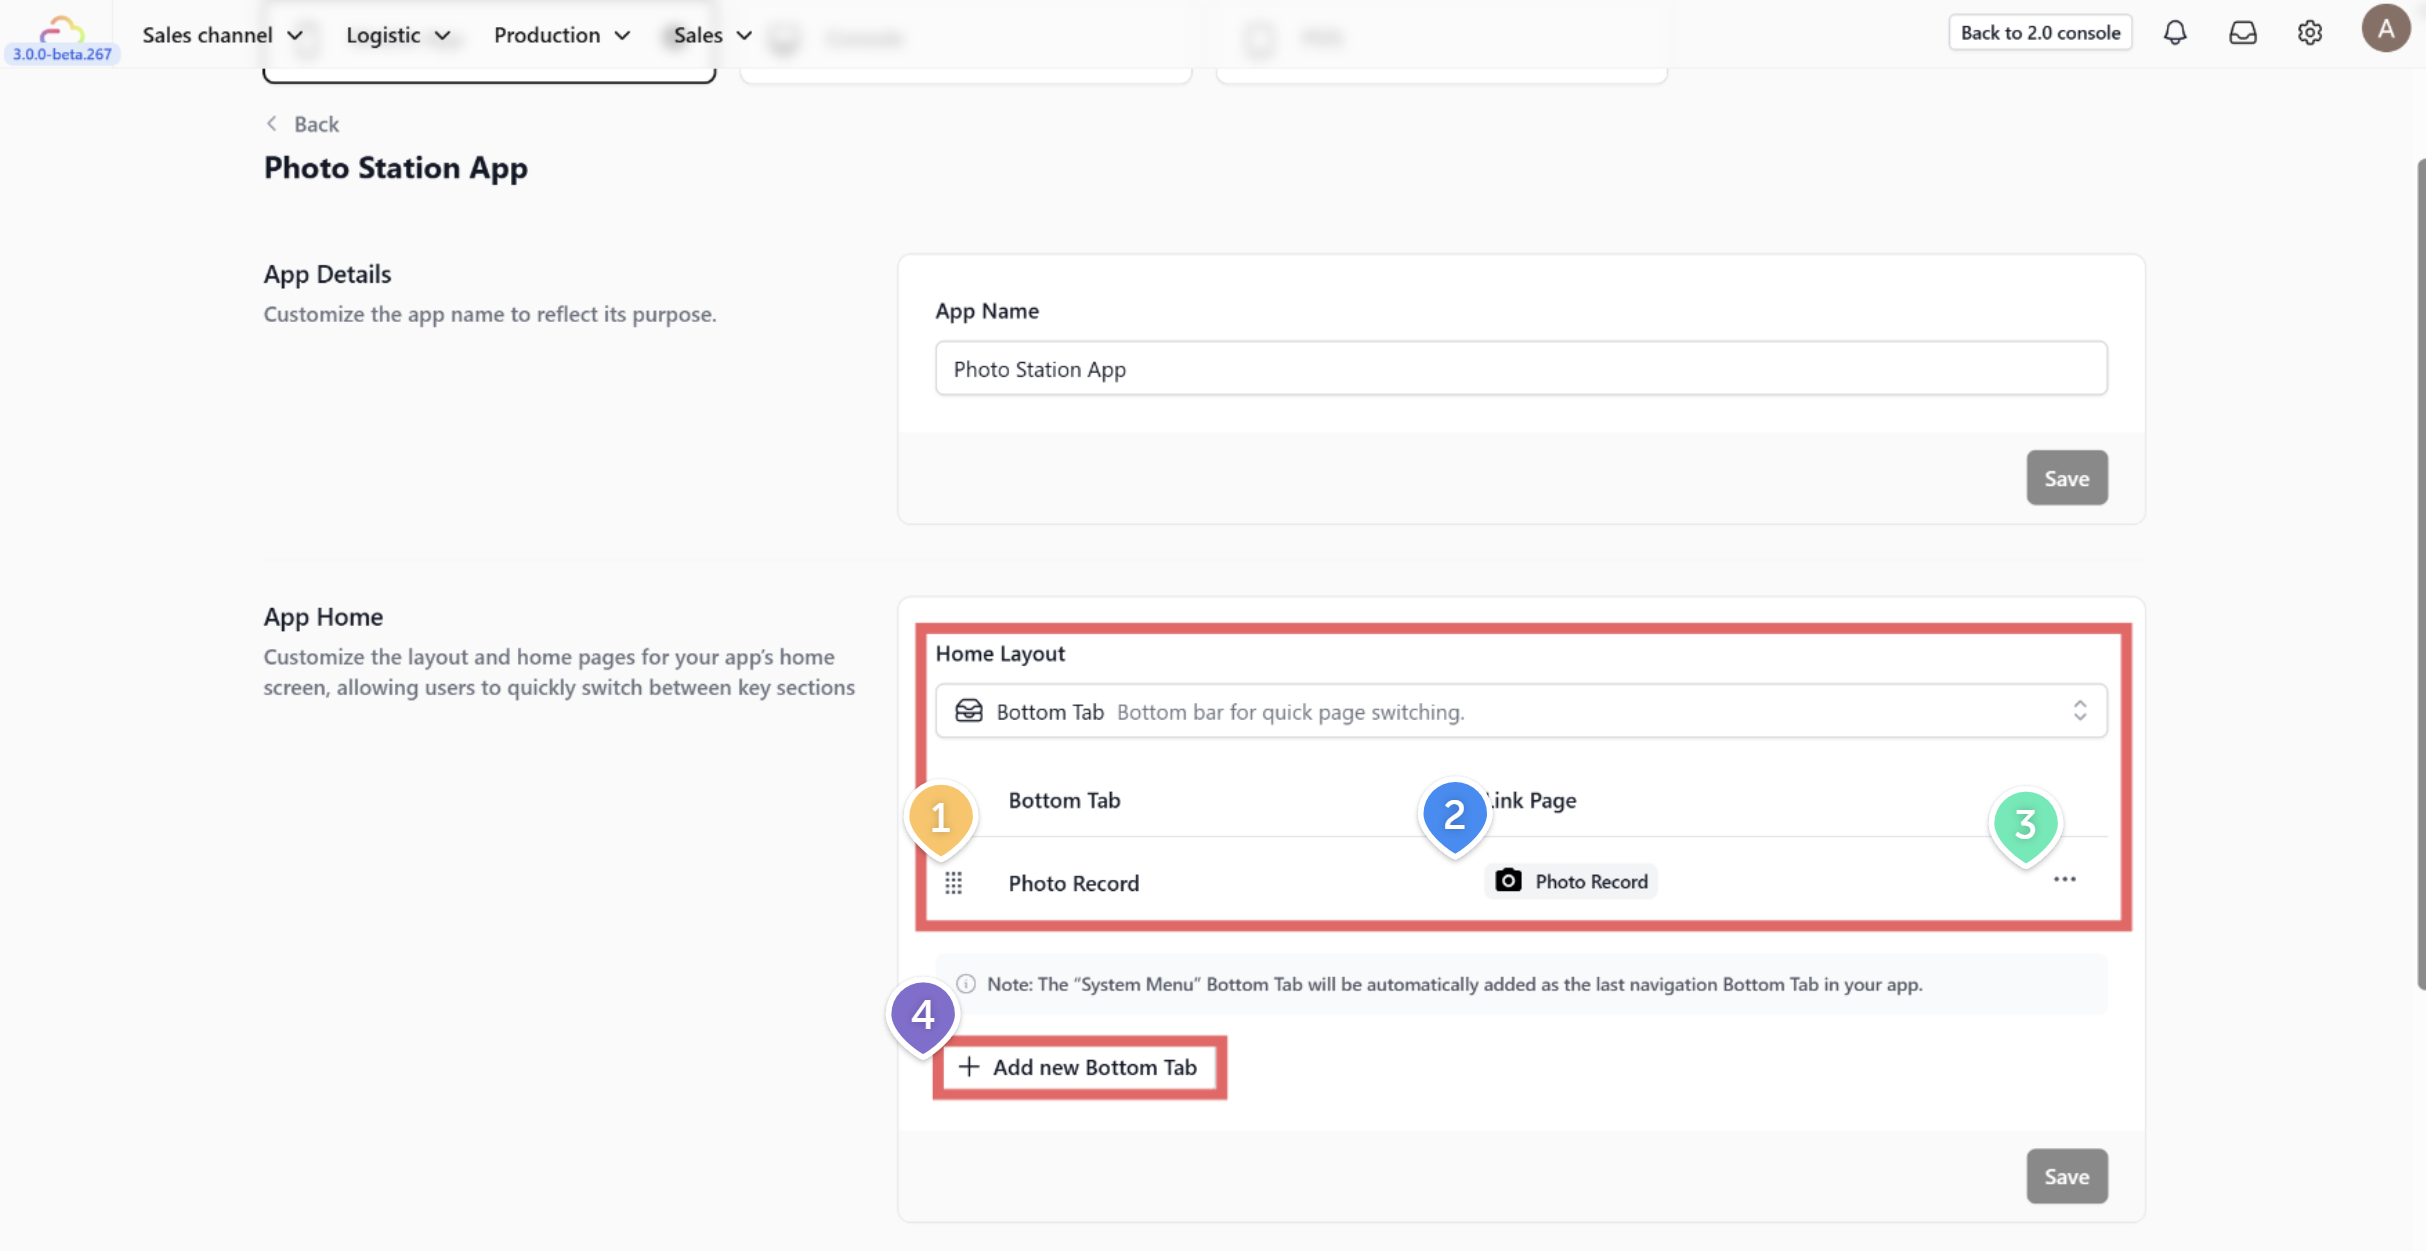Click the cloud logo icon
2426x1251 pixels.
tap(61, 29)
